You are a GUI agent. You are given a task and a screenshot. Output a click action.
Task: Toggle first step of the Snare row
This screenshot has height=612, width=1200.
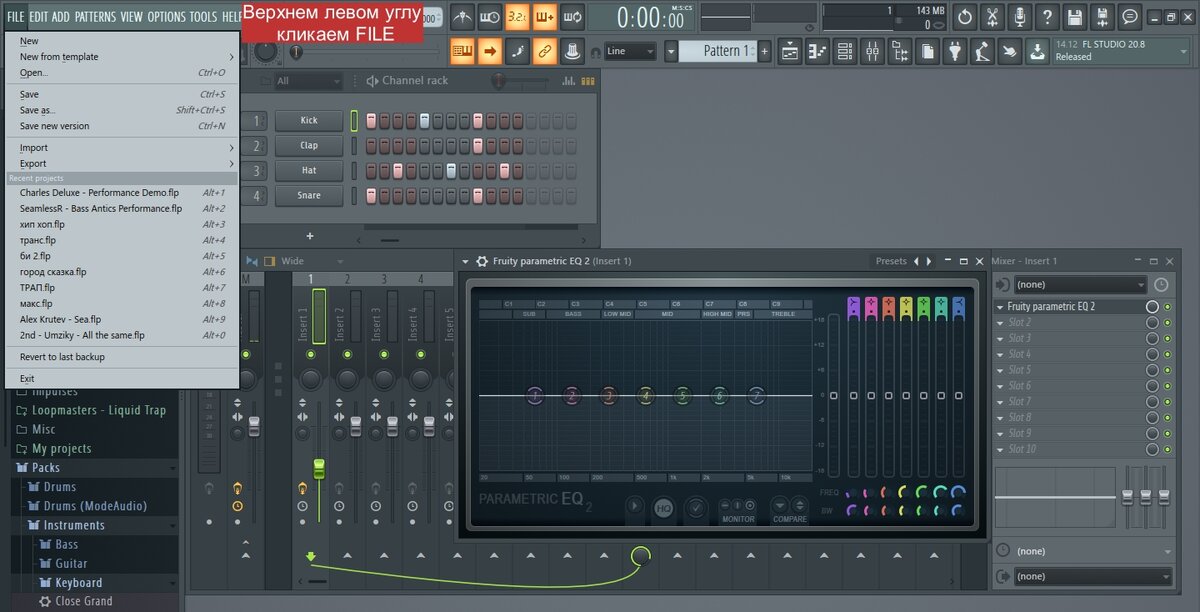(372, 195)
